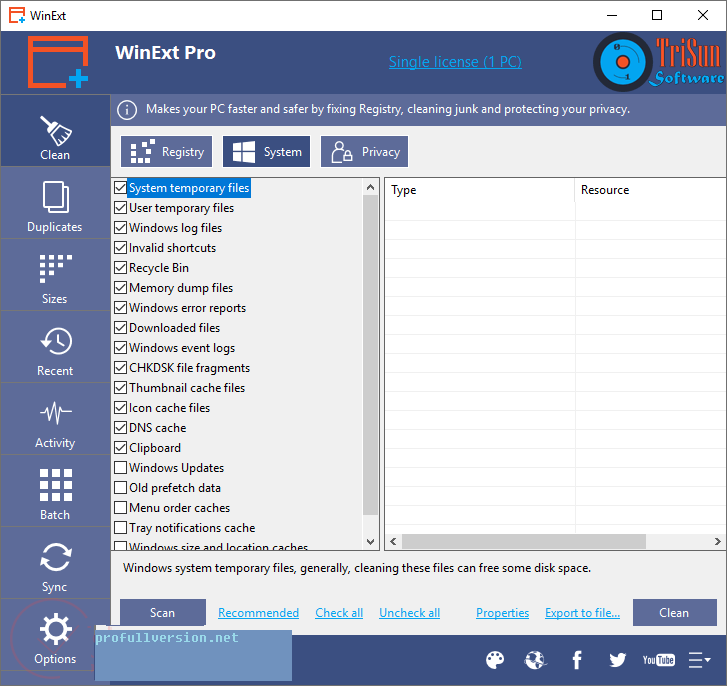Uncheck Thumbnail cache files

pyautogui.click(x=121, y=387)
